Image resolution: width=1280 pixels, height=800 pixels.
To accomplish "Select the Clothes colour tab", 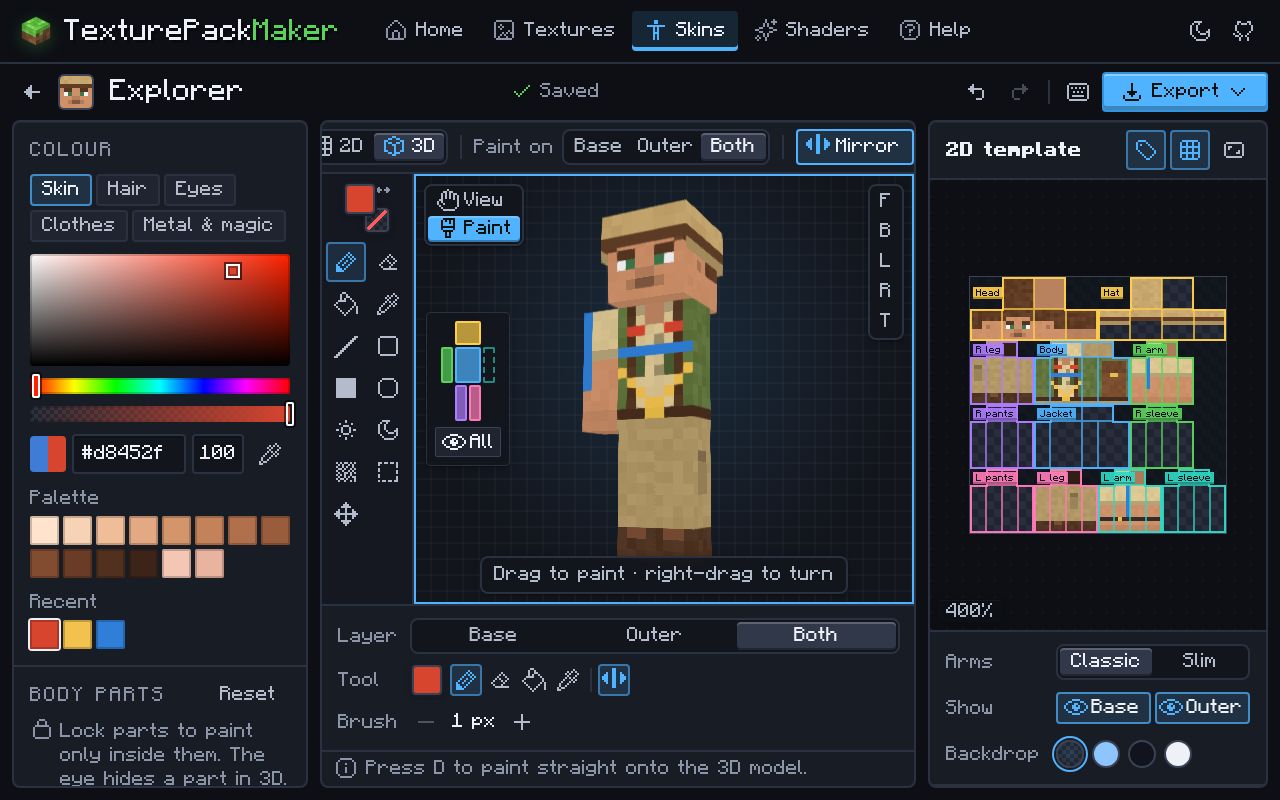I will [x=78, y=225].
